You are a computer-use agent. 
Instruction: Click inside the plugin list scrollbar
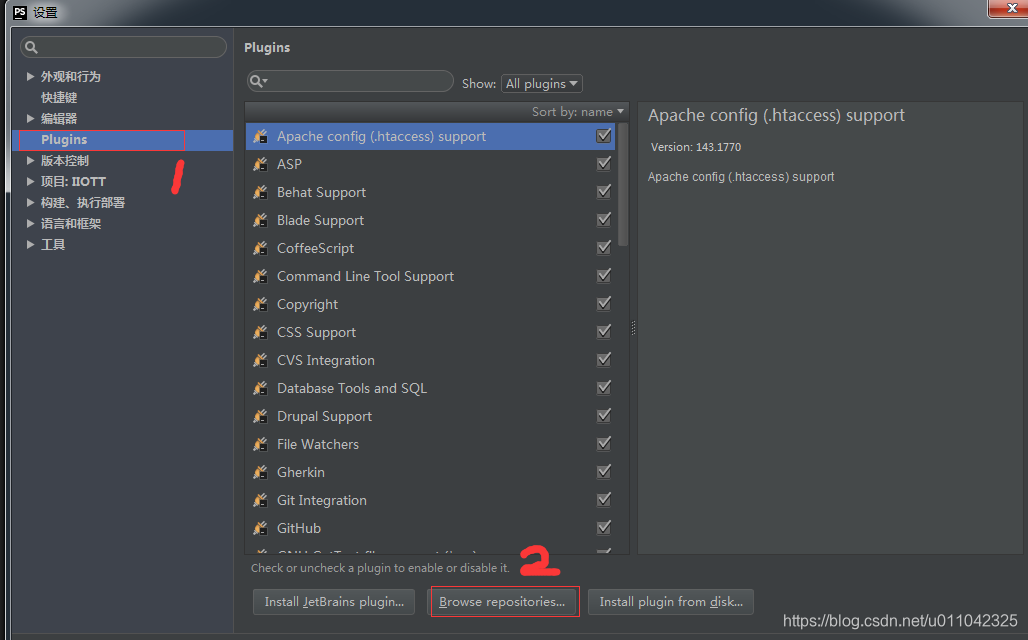(x=621, y=190)
